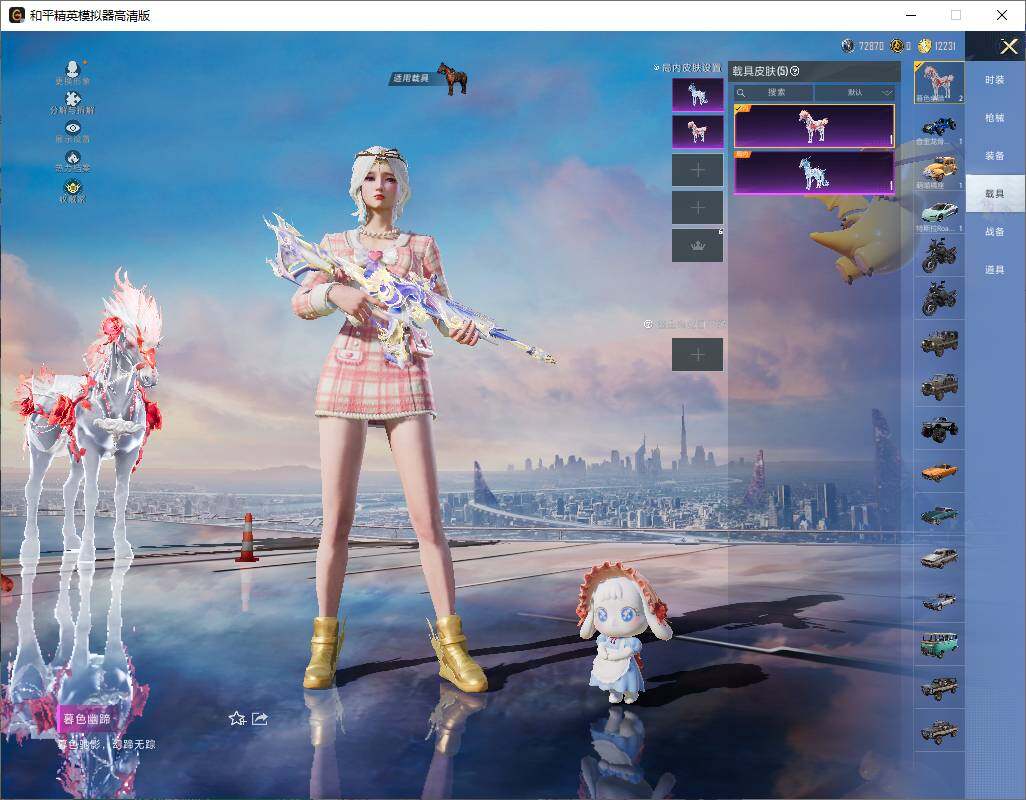Screen dimensions: 1026x800
Task: Click the 暮色幽蹄 skin name label
Action: 86,719
